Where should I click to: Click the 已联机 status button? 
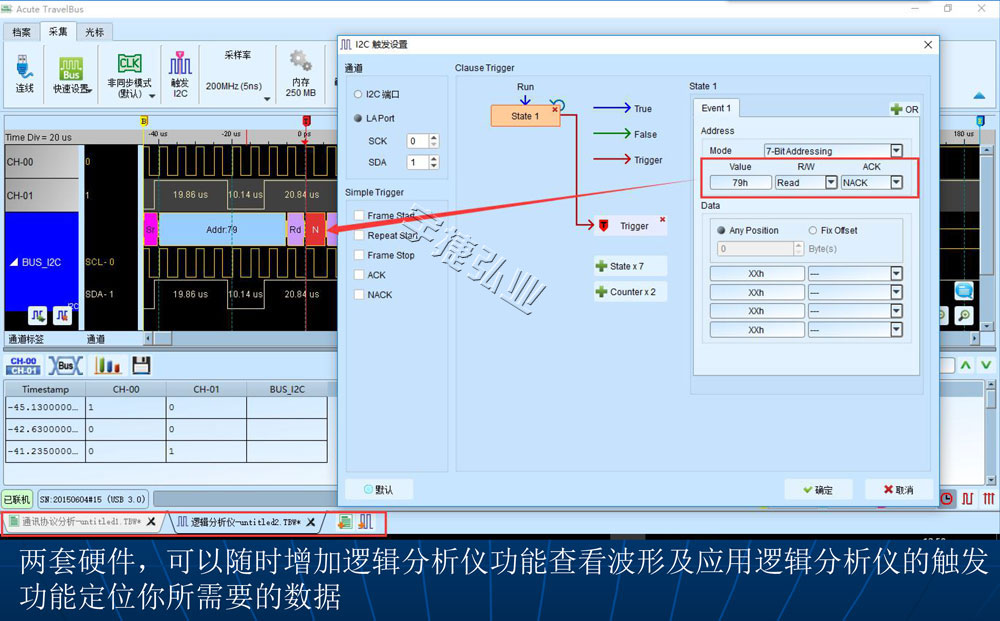(x=17, y=499)
